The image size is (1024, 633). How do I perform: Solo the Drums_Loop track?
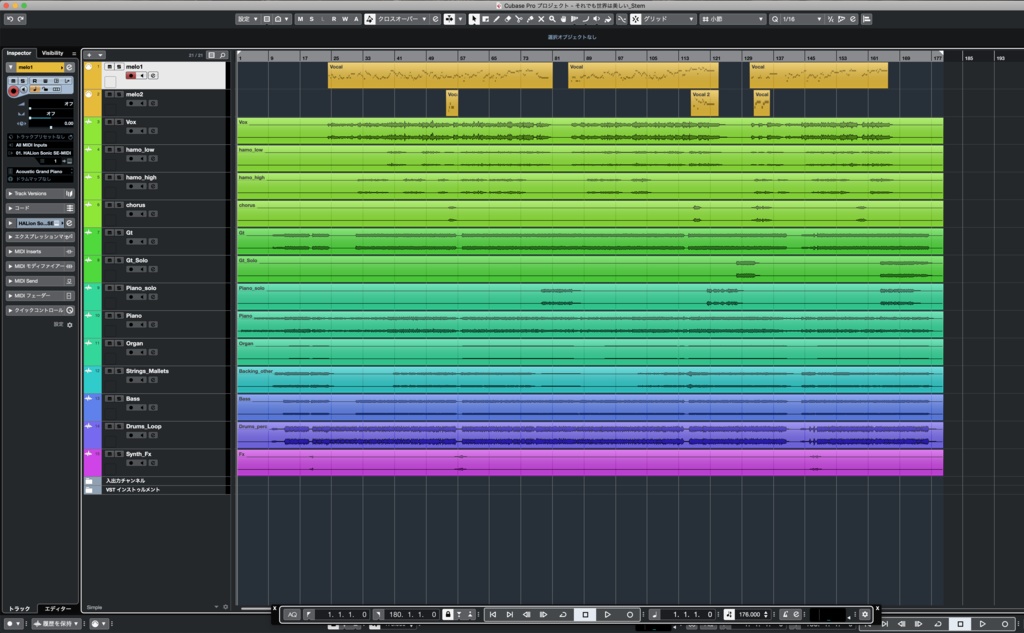coord(119,426)
